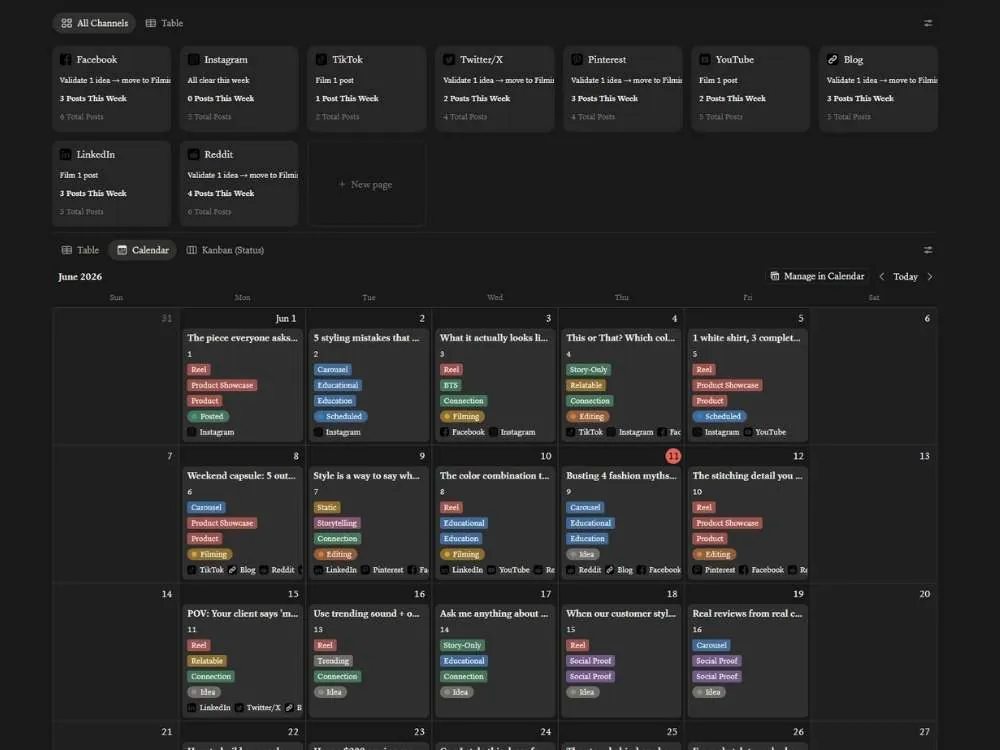Click Idea status tag on June 11 card
1000x750 pixels.
click(582, 554)
